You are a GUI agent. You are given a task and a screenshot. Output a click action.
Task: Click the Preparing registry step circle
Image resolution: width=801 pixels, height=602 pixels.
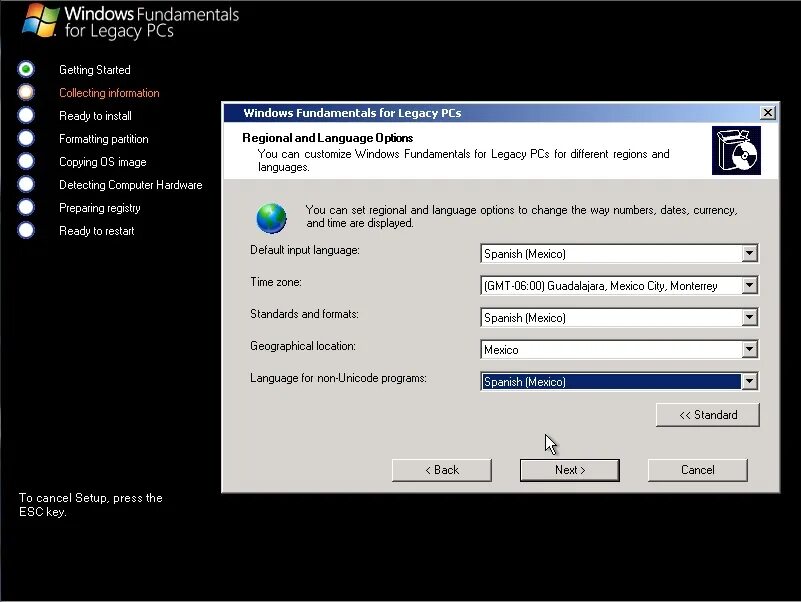pos(26,208)
